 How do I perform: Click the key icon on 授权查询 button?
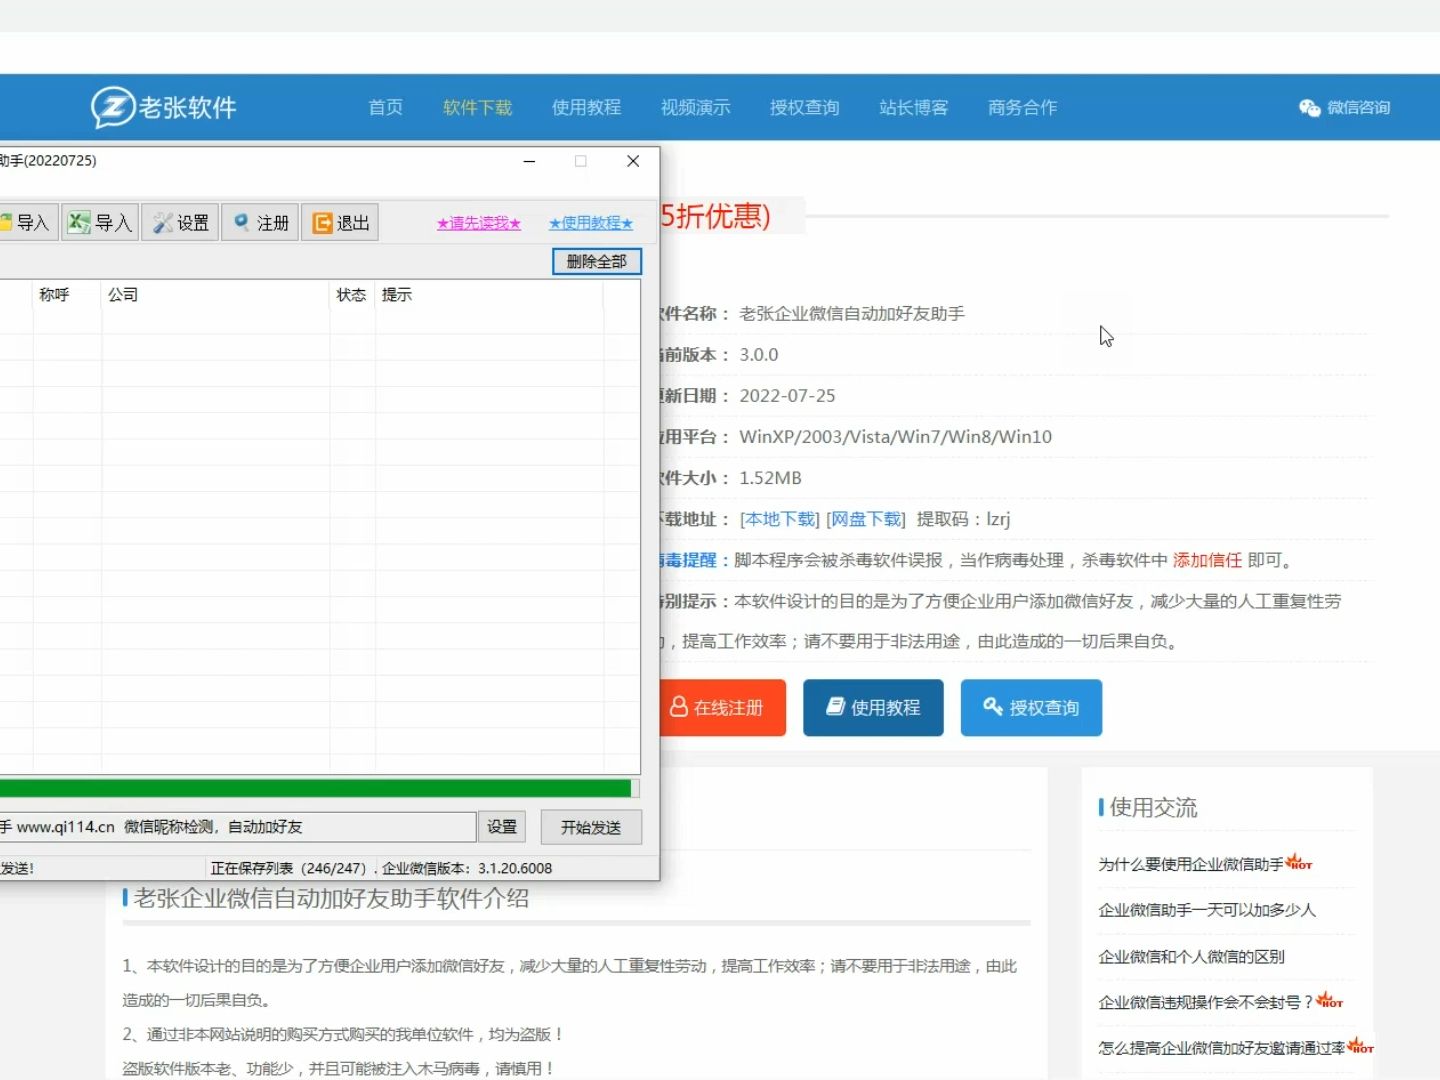(x=993, y=707)
